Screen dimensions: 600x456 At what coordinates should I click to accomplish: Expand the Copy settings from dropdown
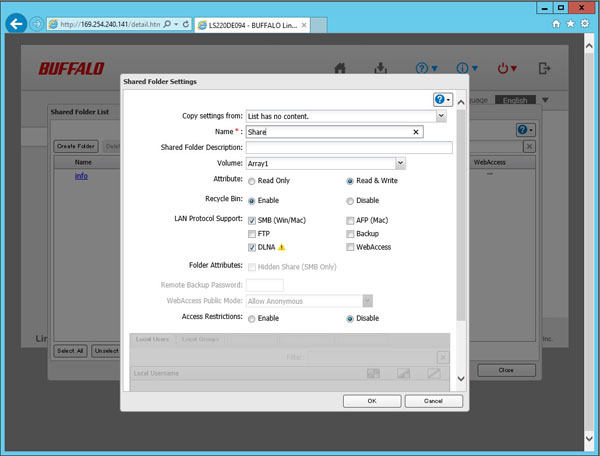441,116
